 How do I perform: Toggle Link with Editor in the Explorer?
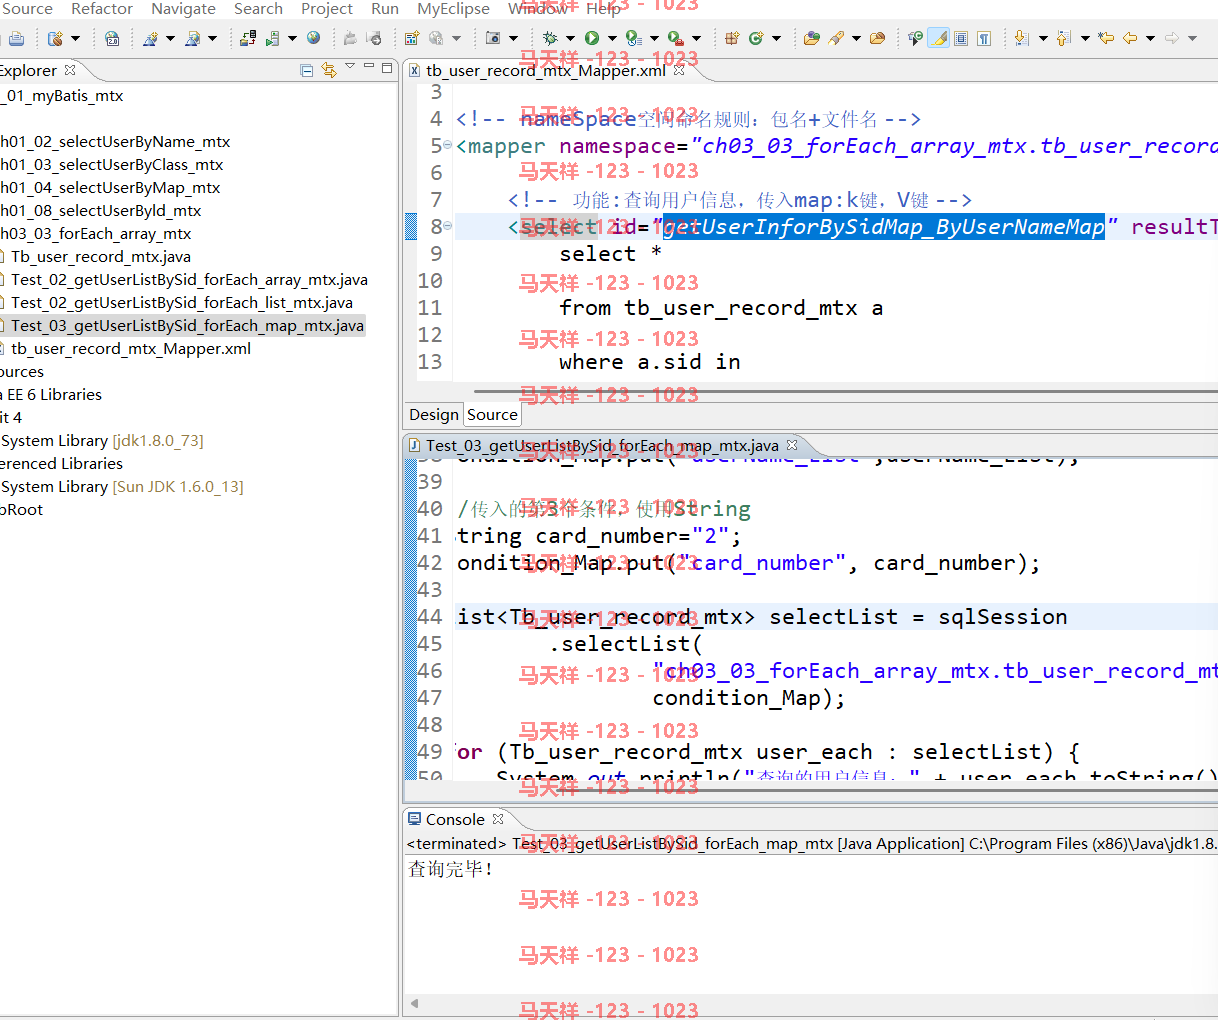(328, 70)
